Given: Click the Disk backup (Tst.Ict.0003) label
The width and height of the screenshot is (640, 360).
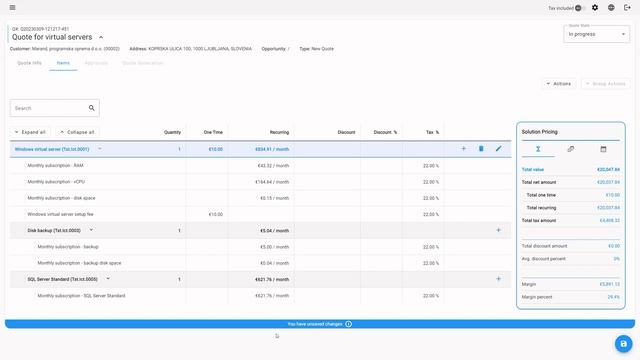Looking at the screenshot, I should tap(54, 231).
